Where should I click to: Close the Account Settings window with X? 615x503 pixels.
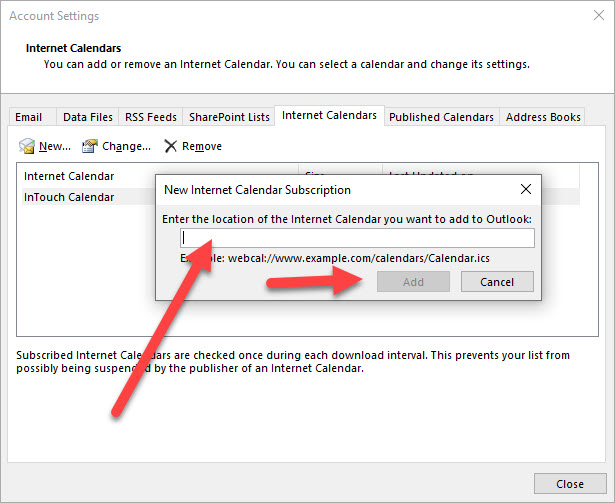599,15
